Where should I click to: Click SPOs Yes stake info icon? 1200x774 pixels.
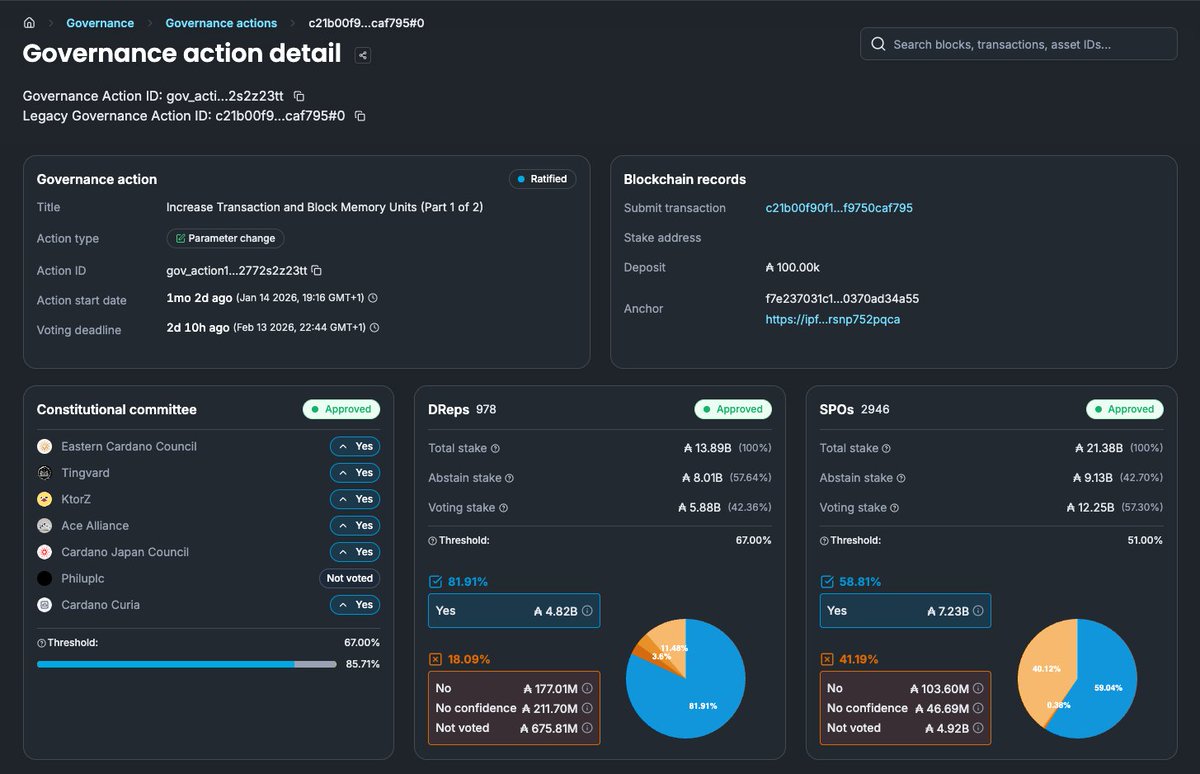click(x=978, y=611)
